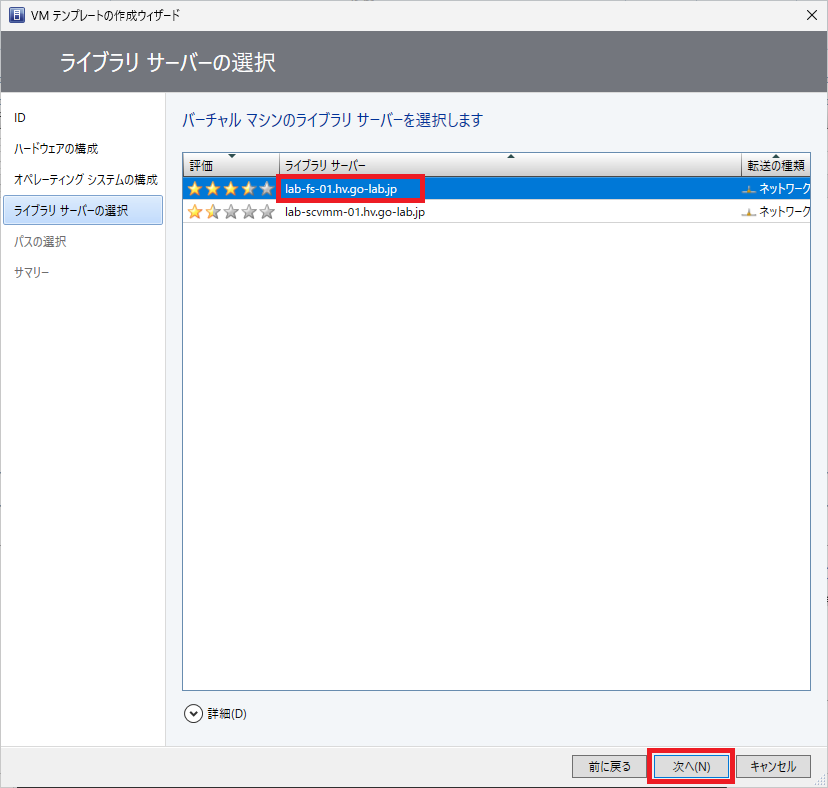
Task: Click network icon in lab-fs-01 row
Action: tap(749, 189)
